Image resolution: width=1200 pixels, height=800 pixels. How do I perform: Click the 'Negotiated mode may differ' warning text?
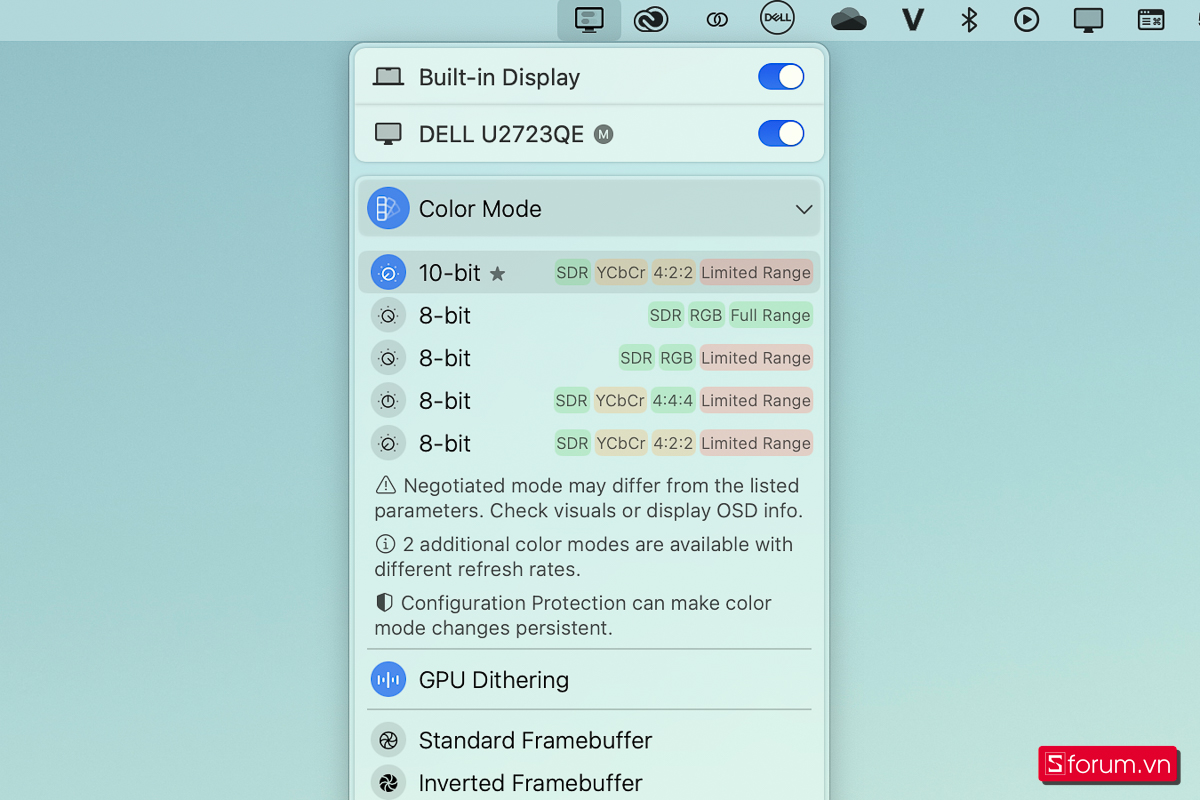tap(588, 498)
